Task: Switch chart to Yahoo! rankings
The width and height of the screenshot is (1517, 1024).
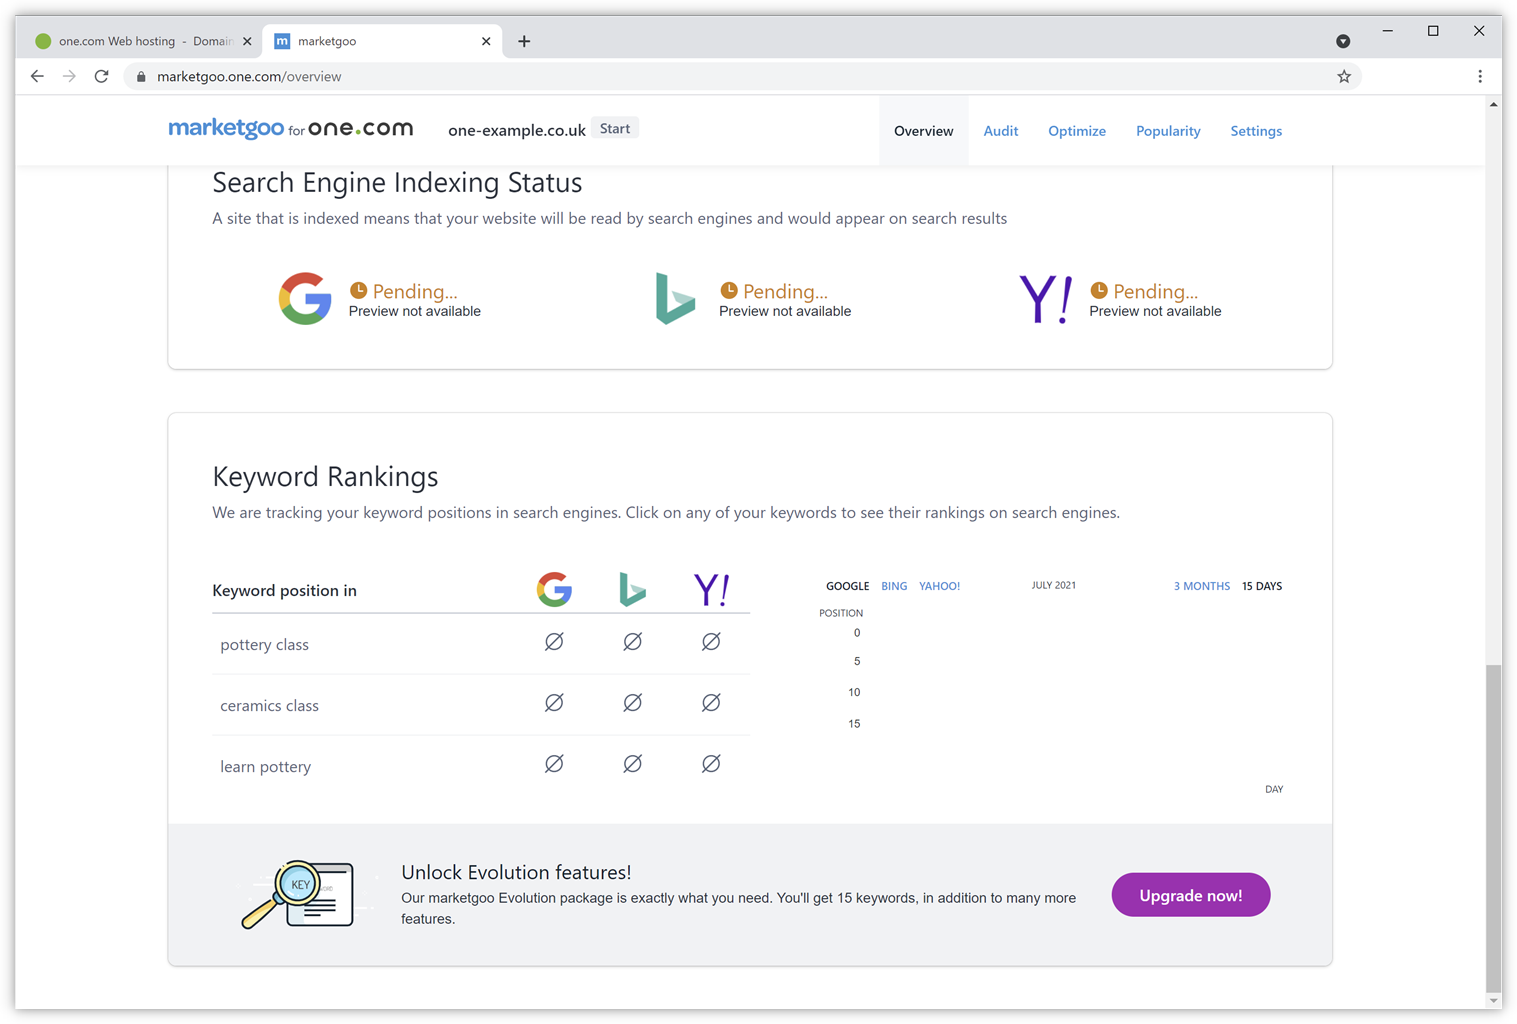Action: pos(939,586)
